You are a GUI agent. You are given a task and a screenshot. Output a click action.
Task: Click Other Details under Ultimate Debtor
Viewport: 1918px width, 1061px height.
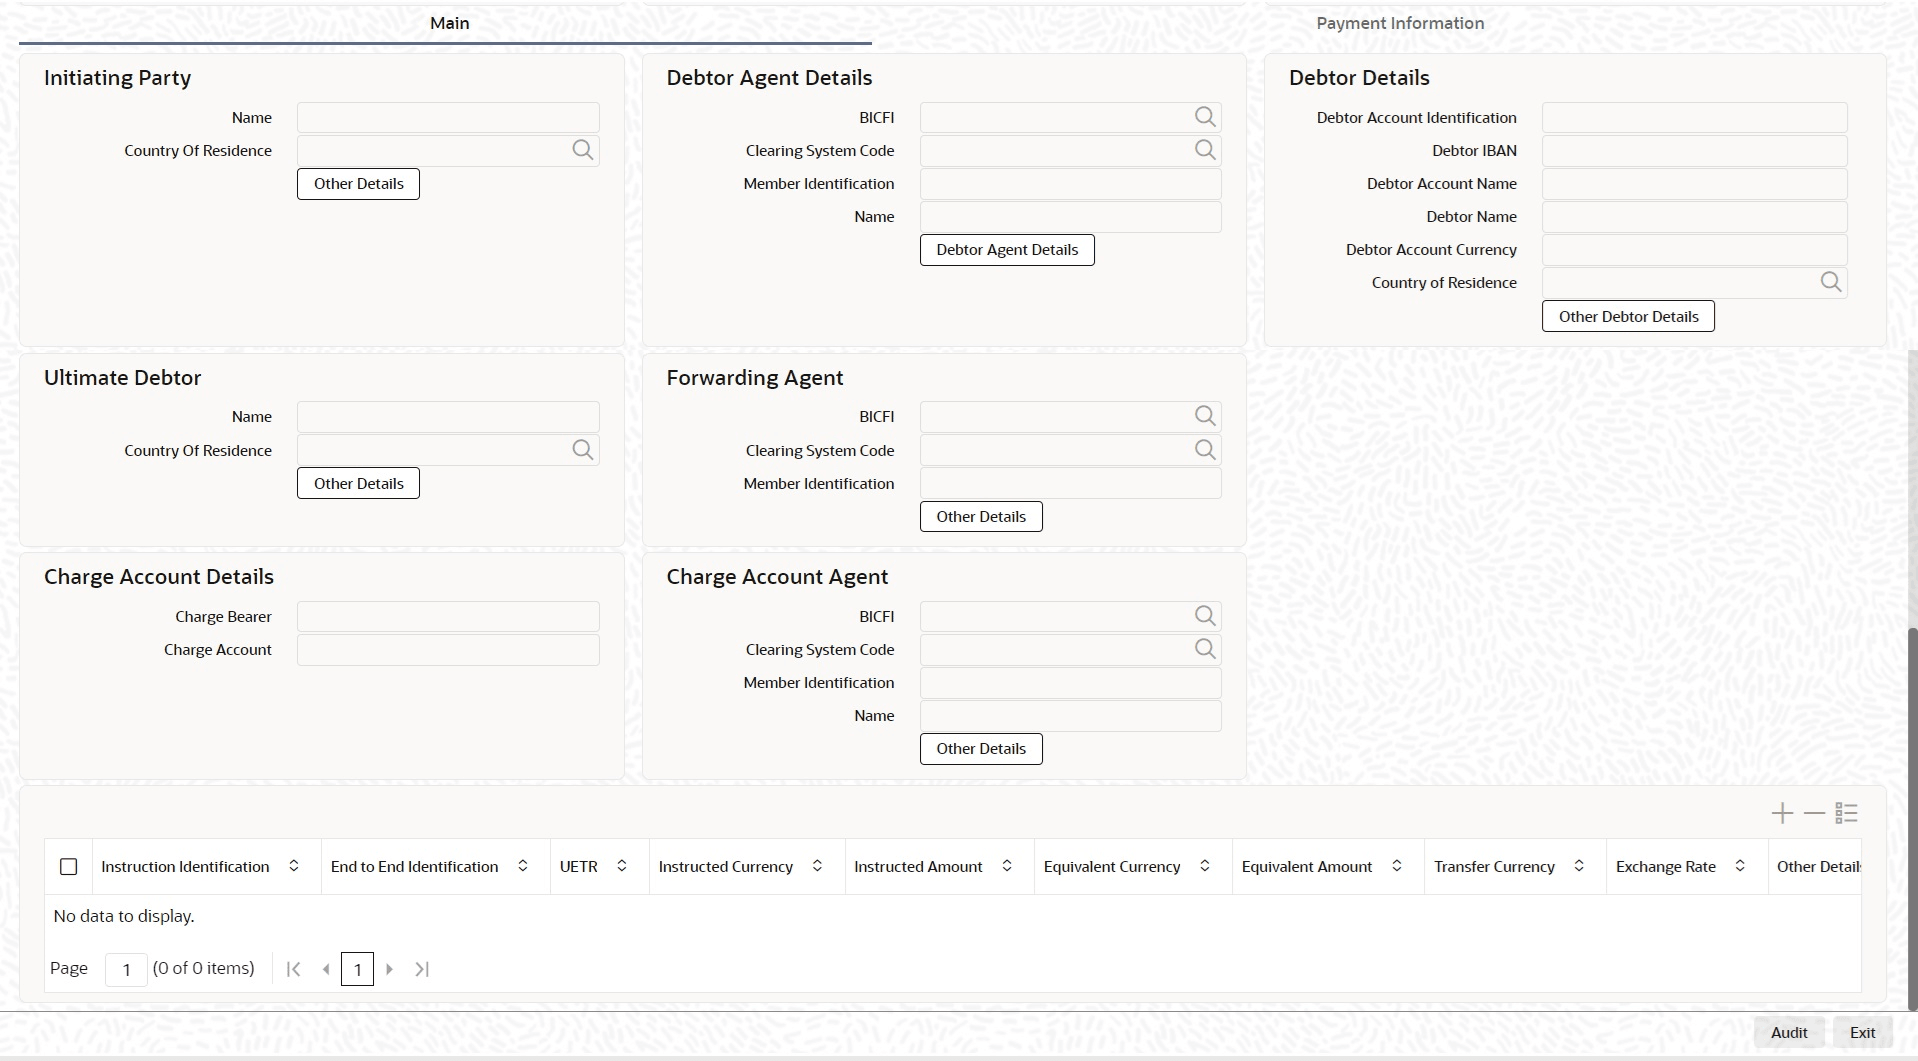[x=358, y=483]
